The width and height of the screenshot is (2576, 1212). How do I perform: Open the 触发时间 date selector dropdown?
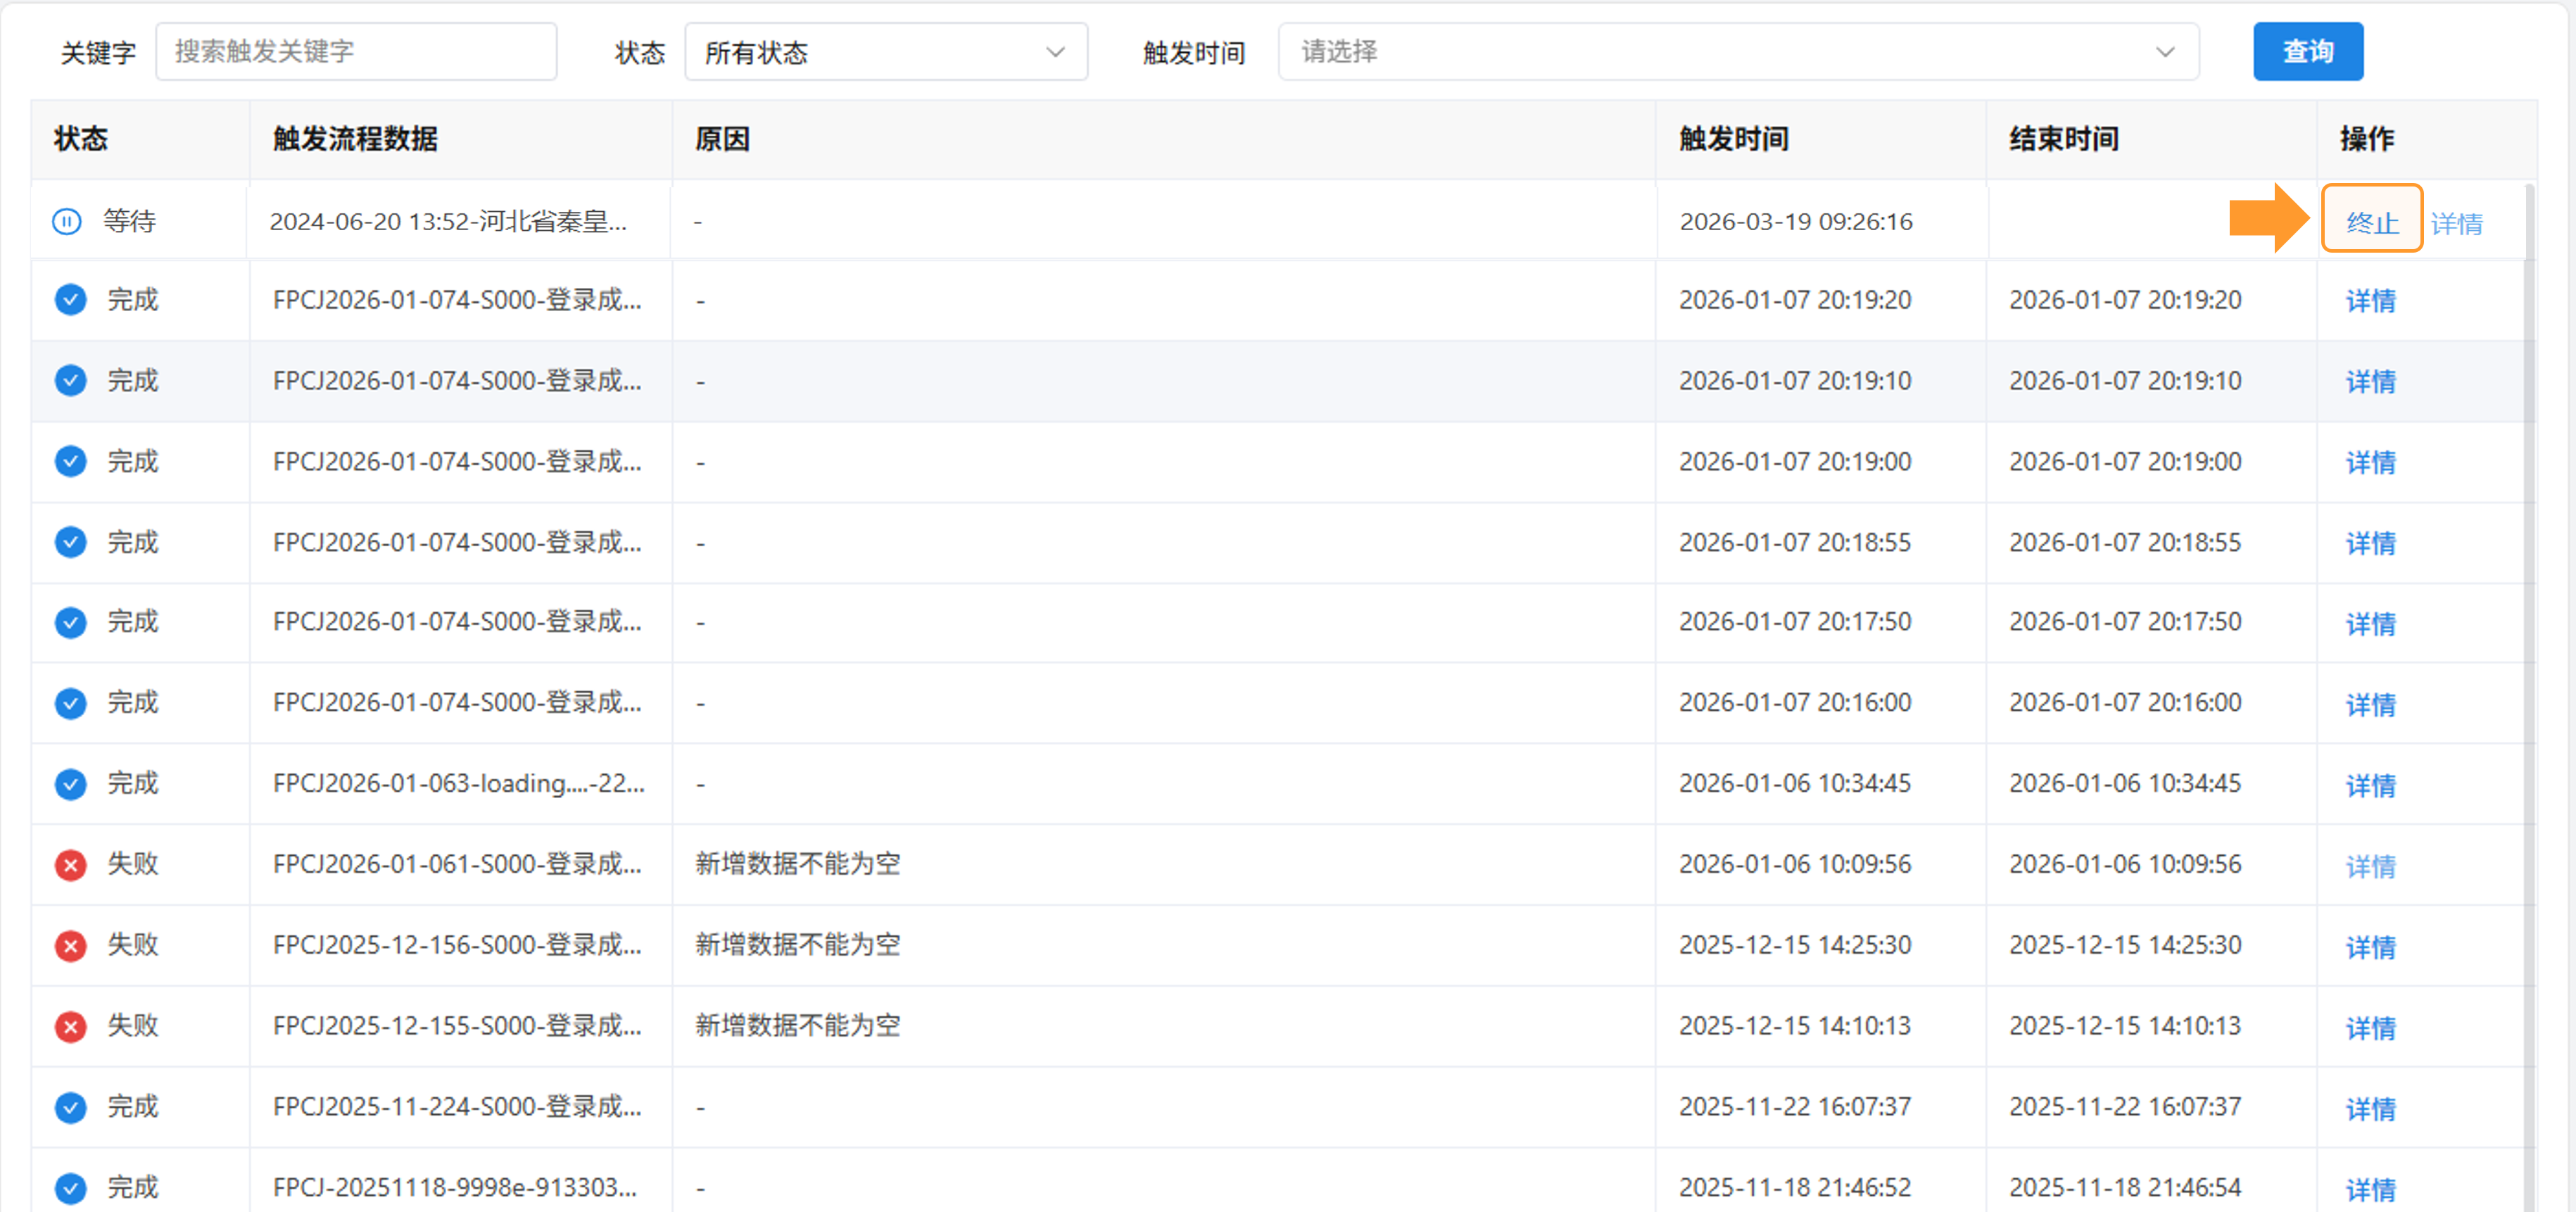[x=1737, y=52]
